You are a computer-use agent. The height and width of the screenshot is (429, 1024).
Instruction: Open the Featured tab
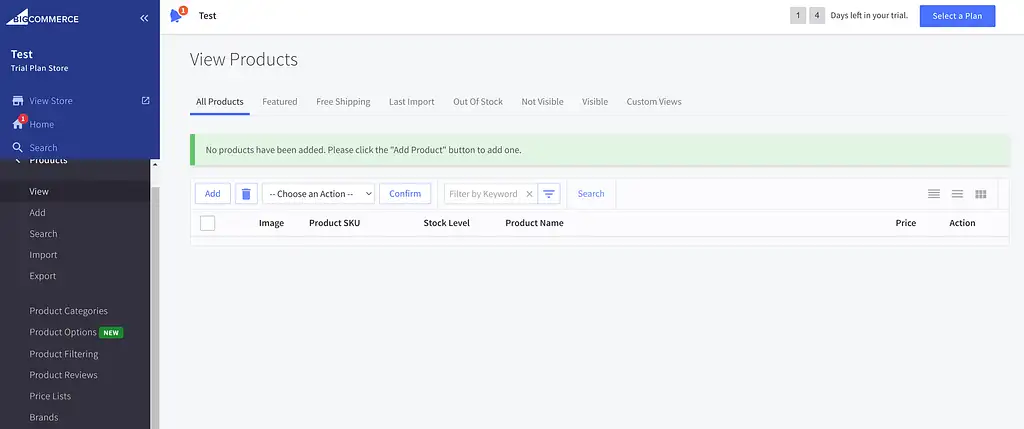tap(280, 102)
